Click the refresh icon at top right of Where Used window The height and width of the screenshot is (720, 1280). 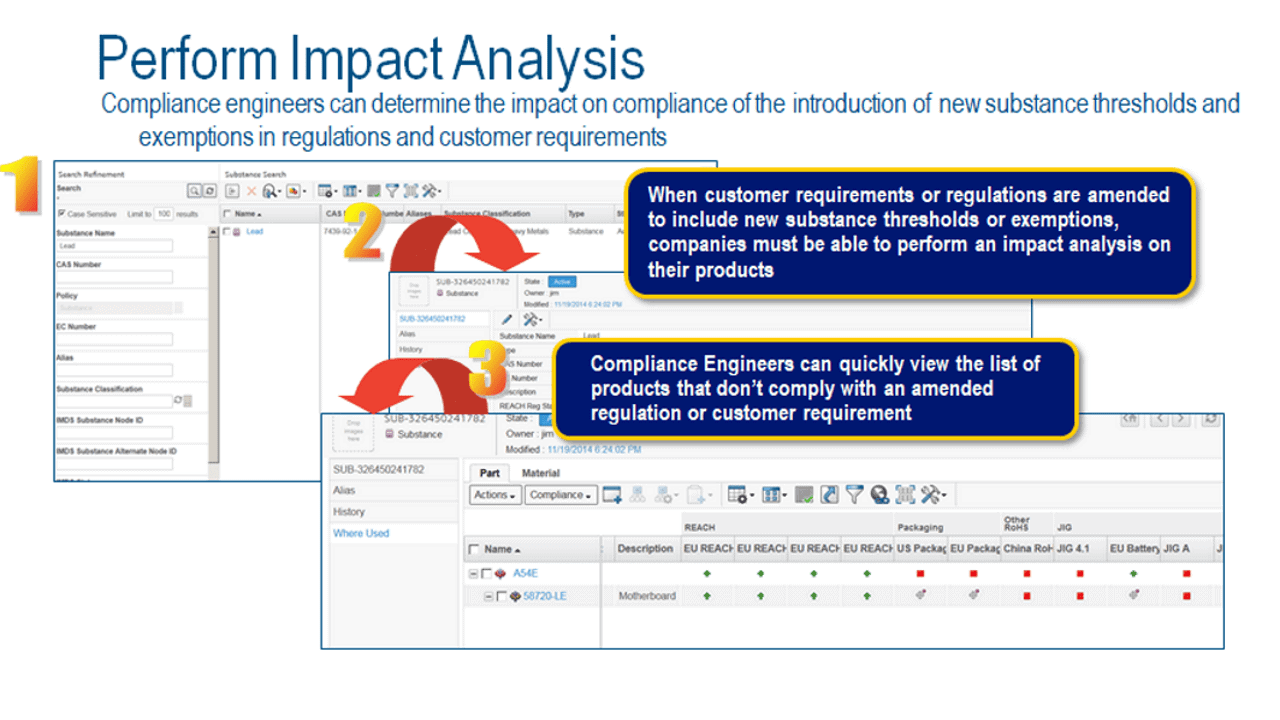pyautogui.click(x=1211, y=419)
